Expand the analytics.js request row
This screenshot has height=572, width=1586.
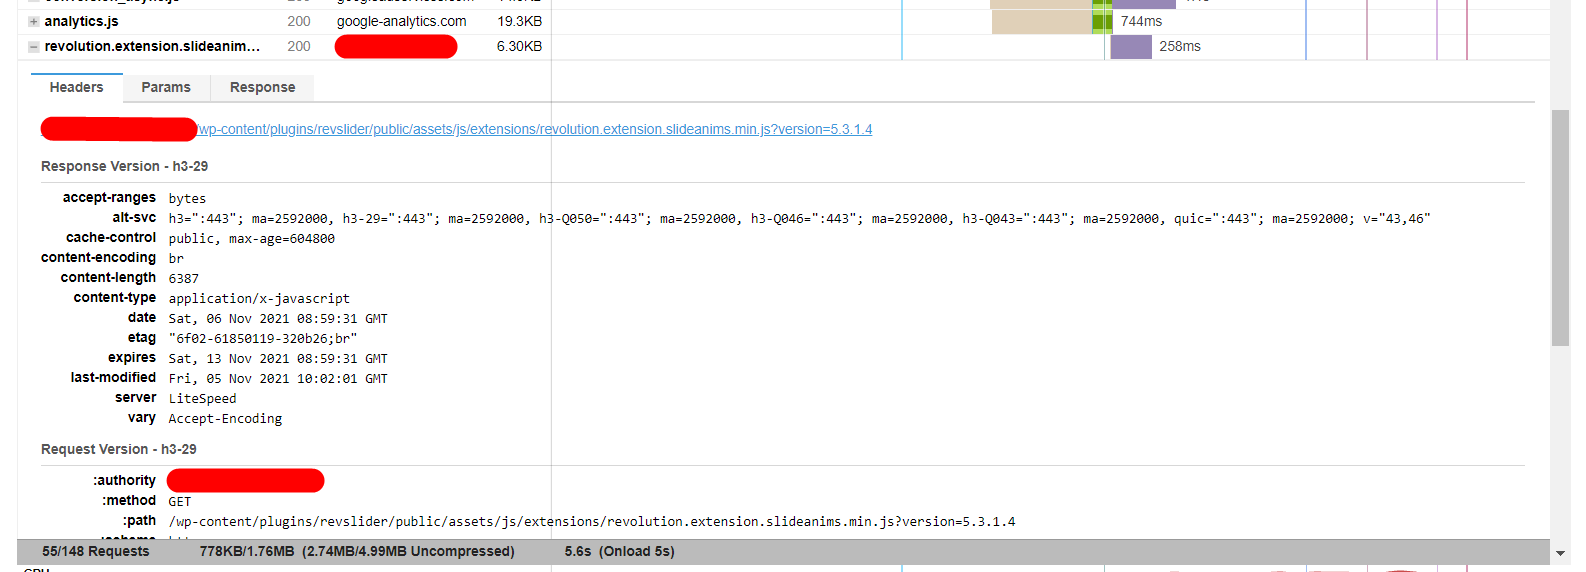(34, 21)
